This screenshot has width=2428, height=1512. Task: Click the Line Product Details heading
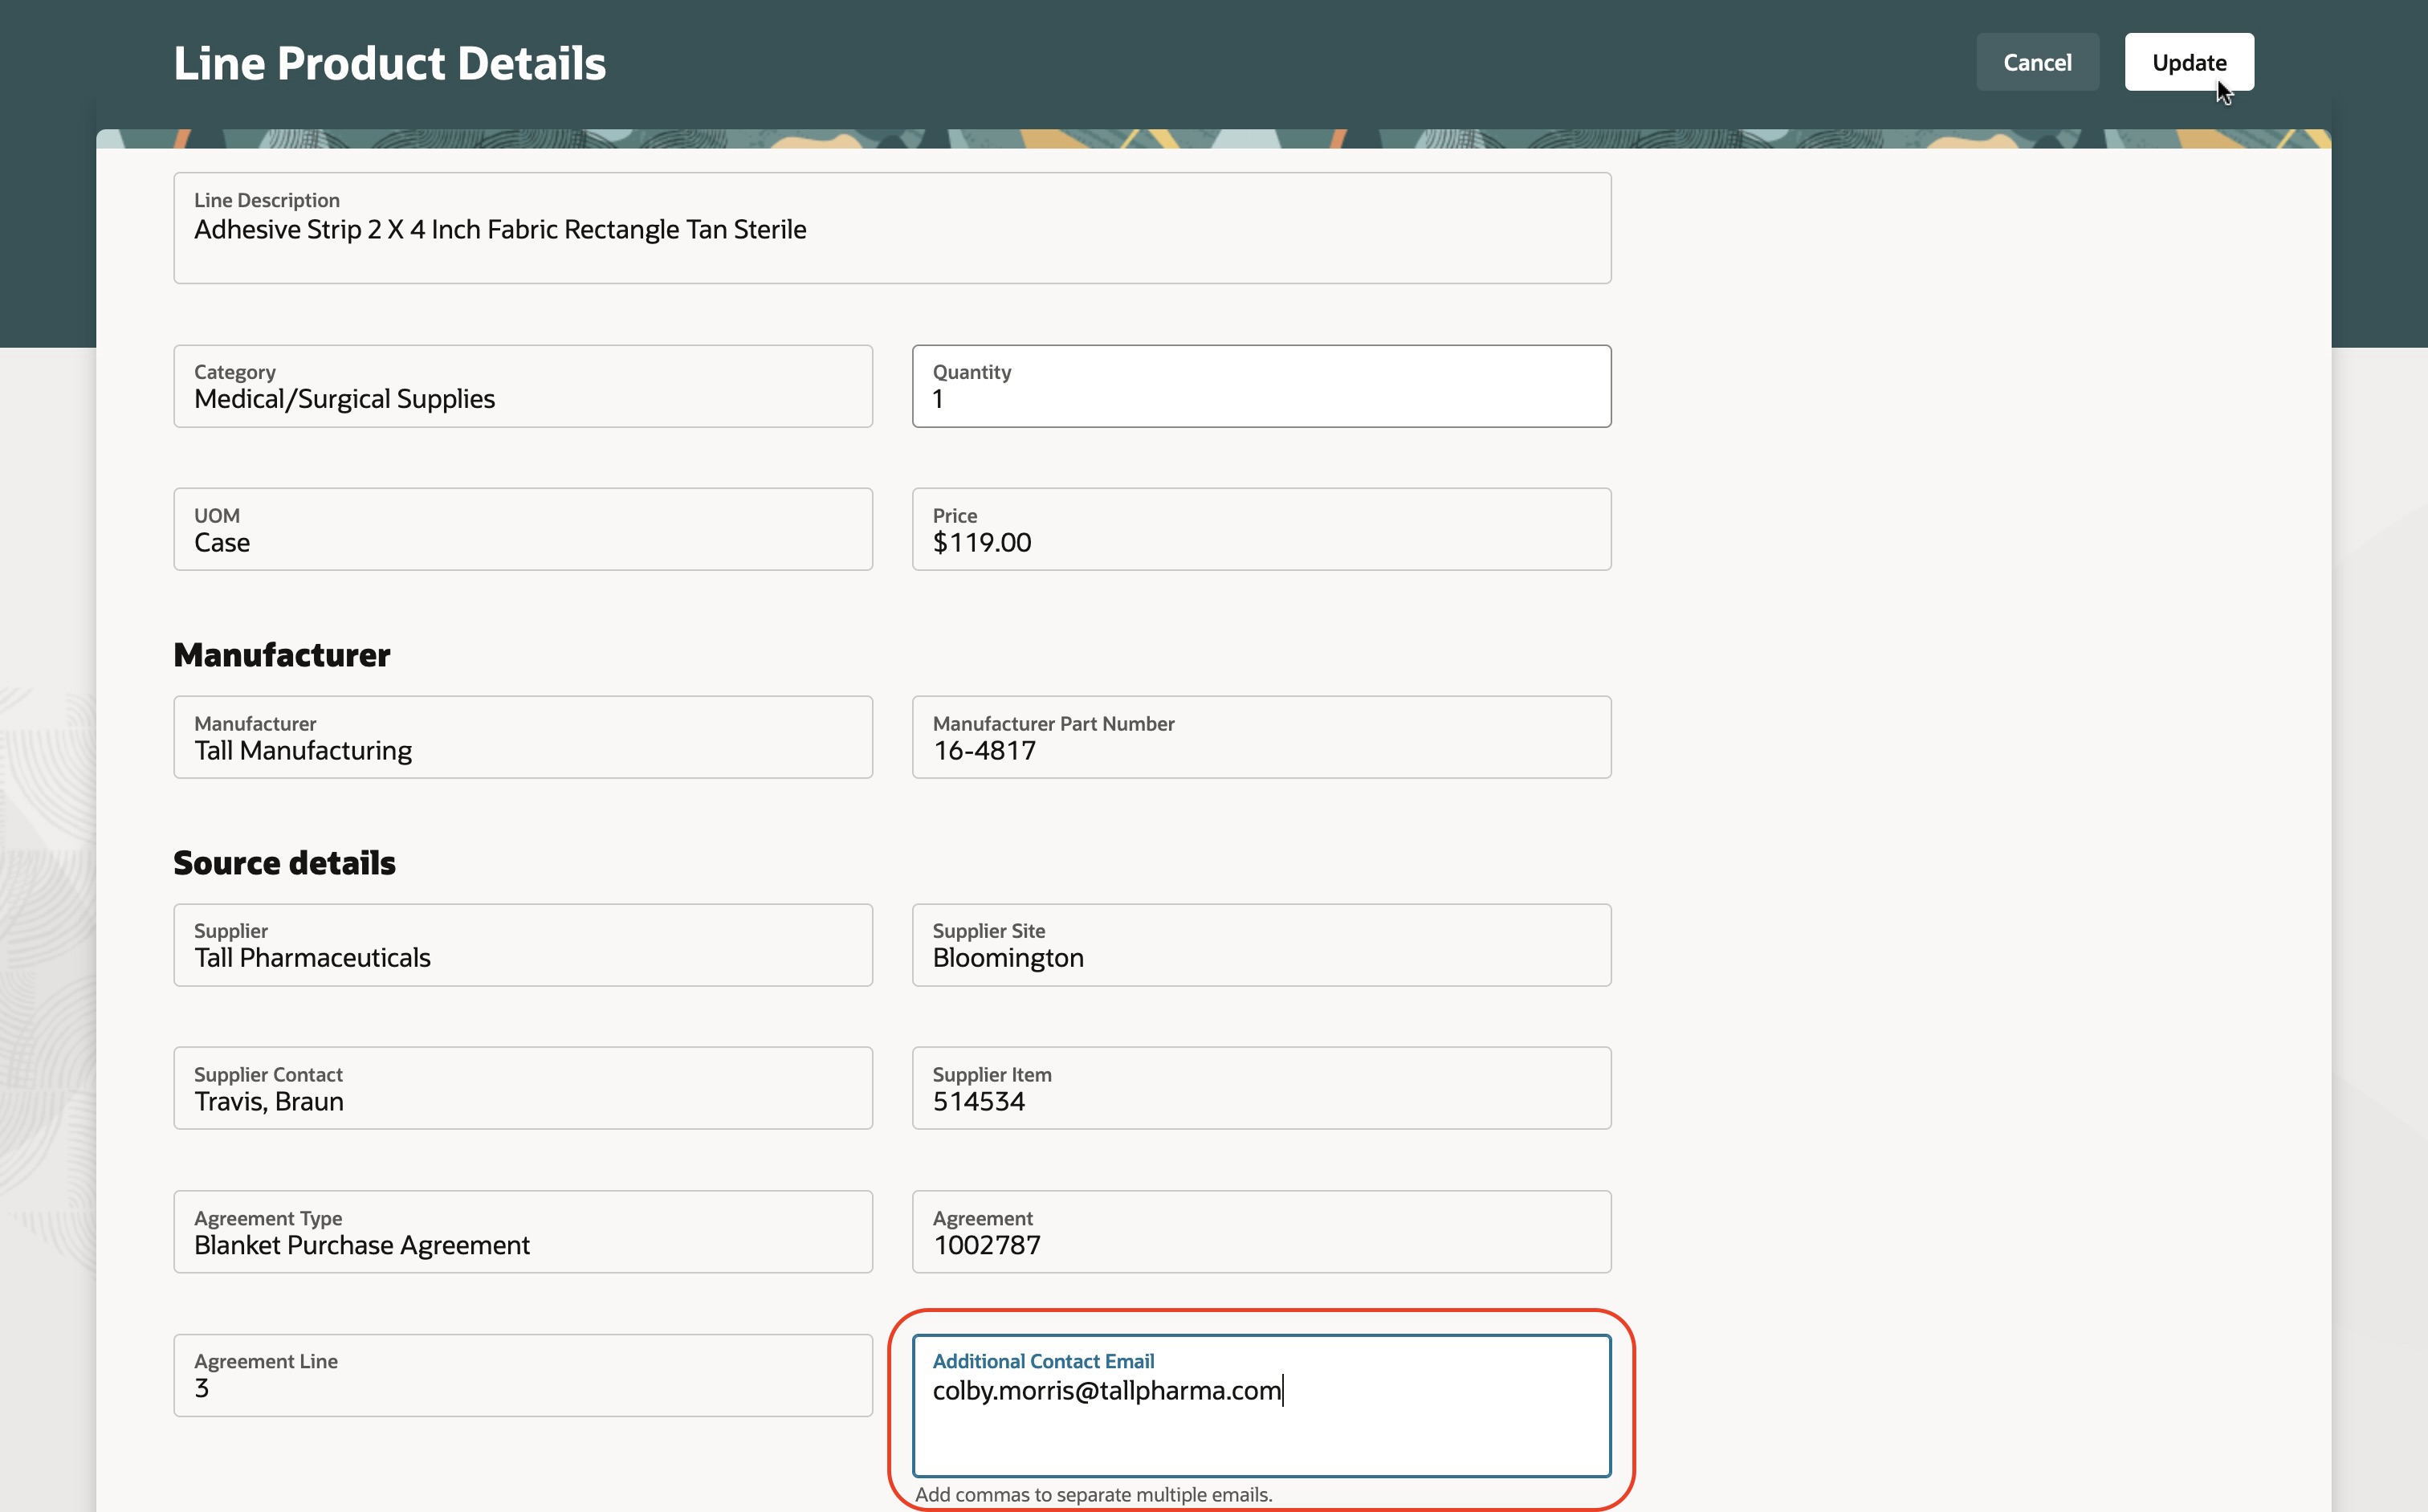(x=389, y=63)
